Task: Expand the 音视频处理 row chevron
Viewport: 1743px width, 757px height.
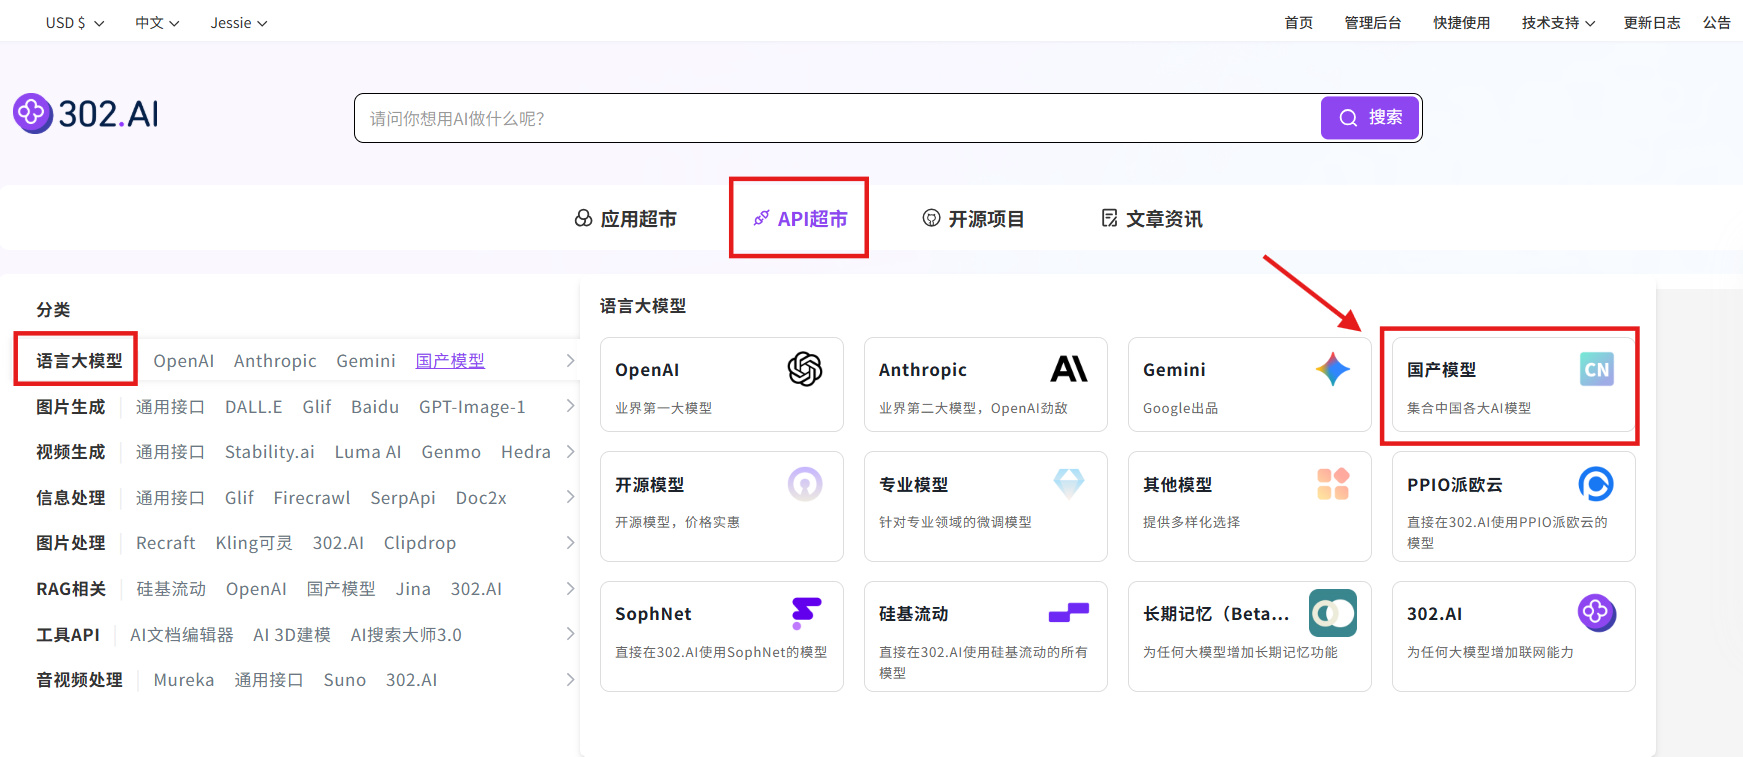Action: coord(570,680)
